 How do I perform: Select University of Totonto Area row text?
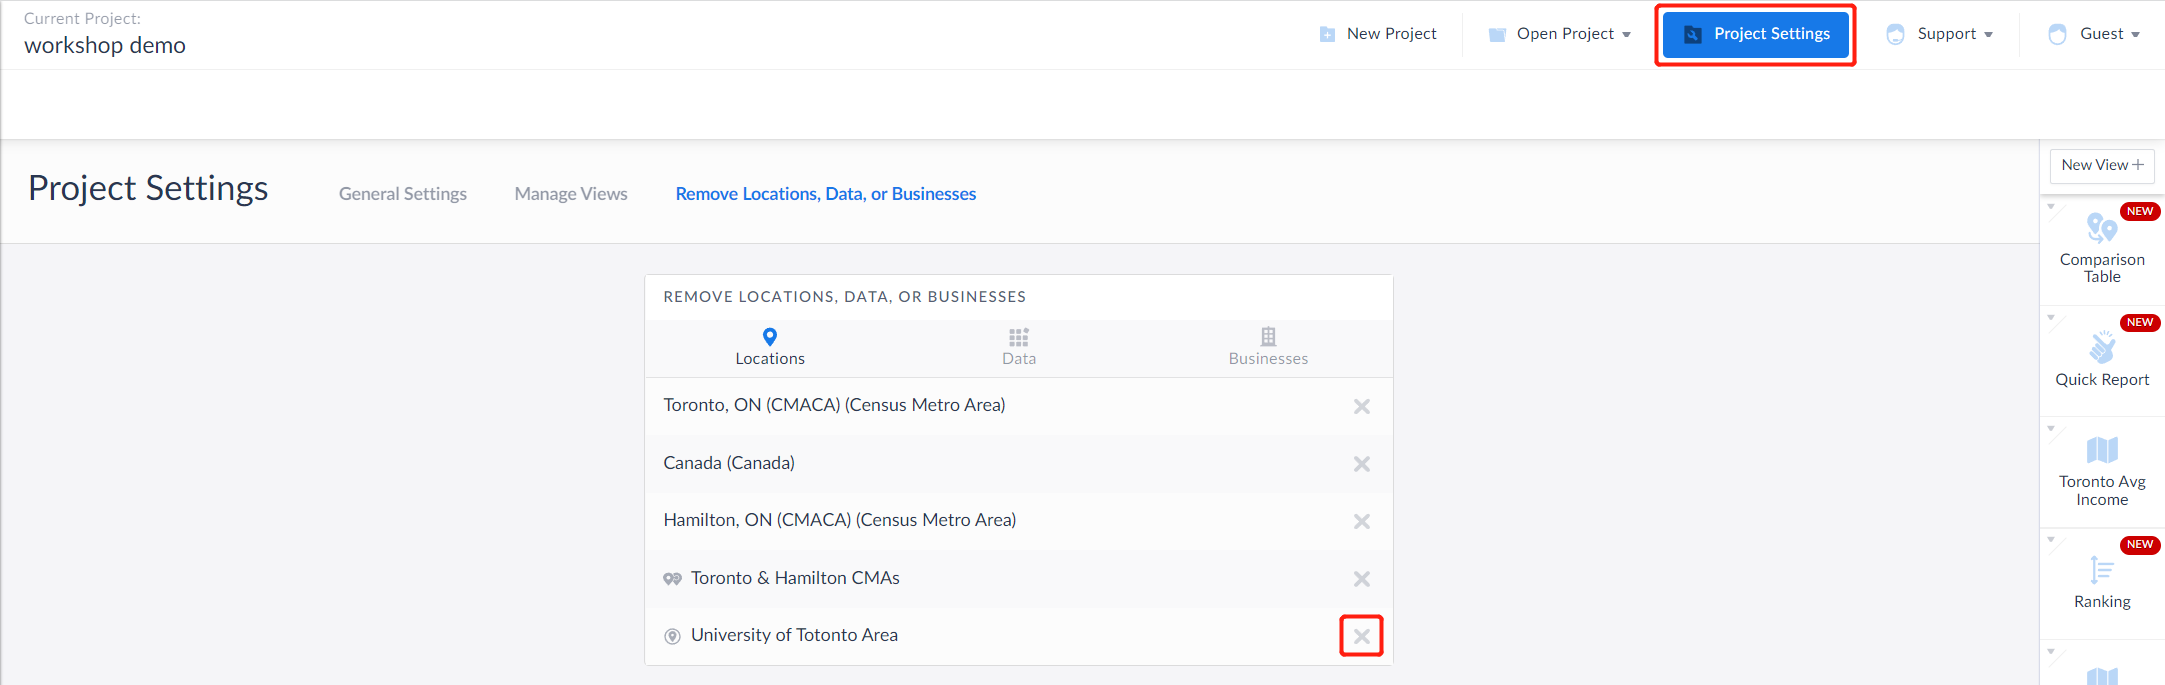coord(794,635)
